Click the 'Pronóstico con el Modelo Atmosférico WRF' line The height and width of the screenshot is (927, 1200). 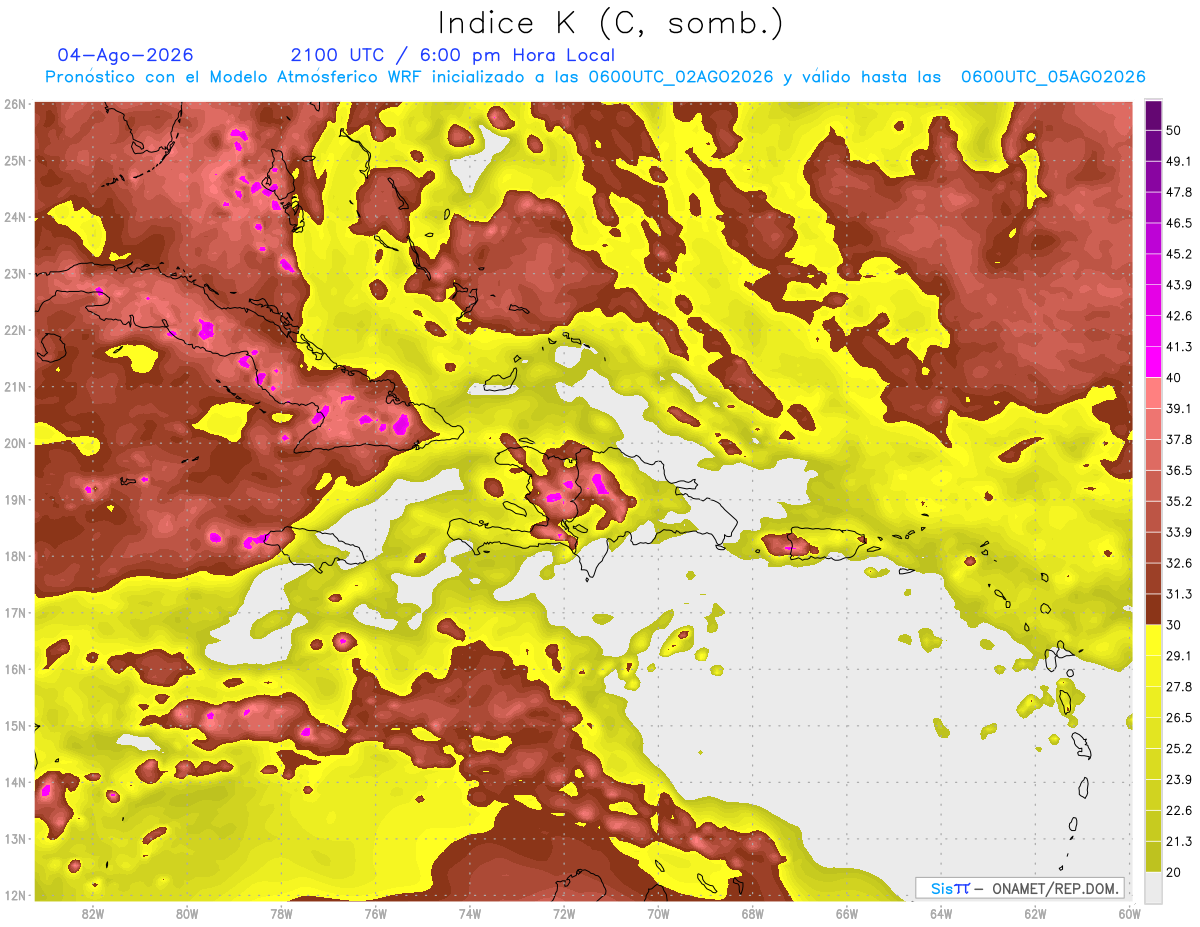click(594, 77)
